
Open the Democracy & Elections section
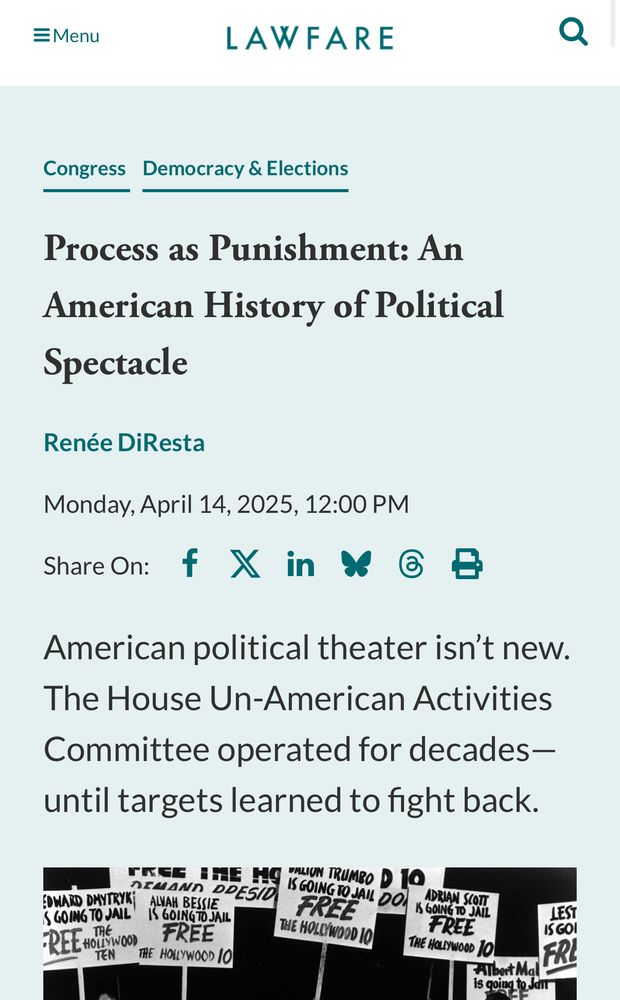(x=245, y=168)
